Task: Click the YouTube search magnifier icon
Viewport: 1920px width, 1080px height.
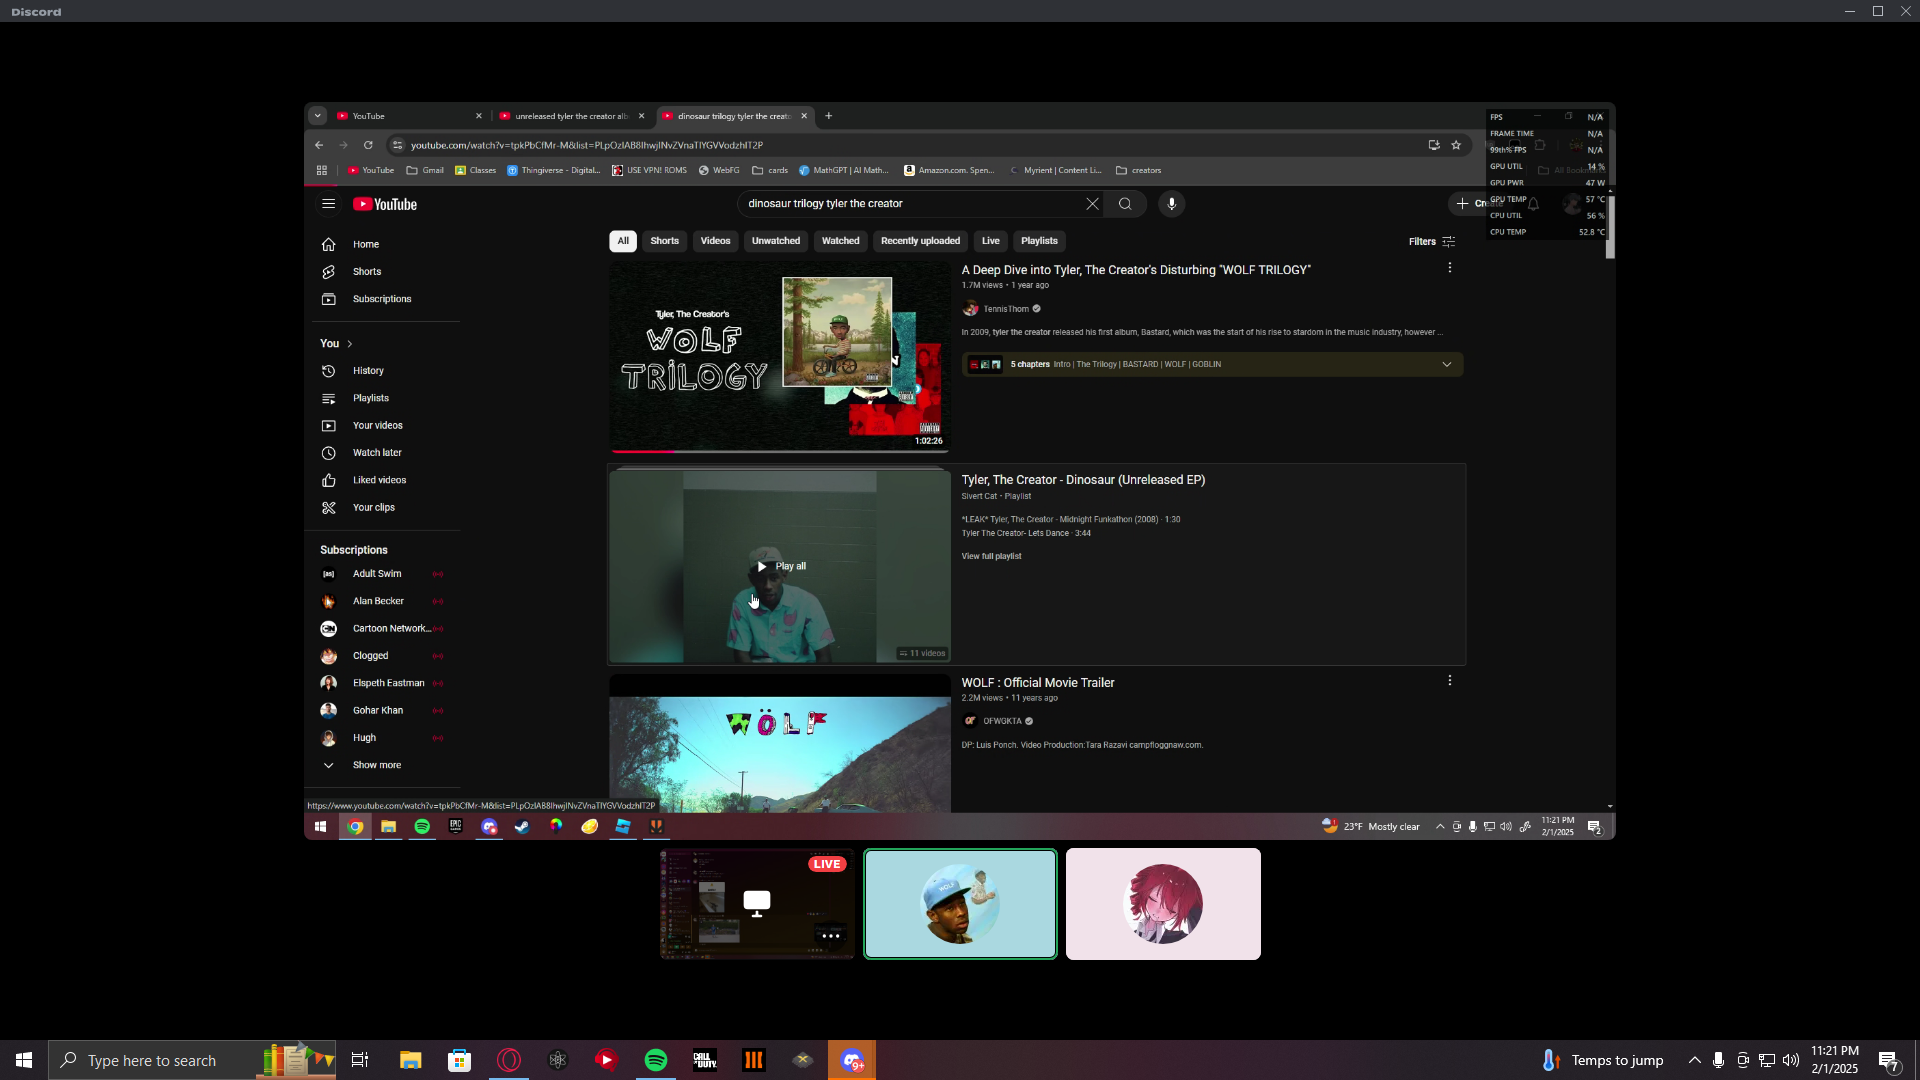Action: pos(1125,204)
